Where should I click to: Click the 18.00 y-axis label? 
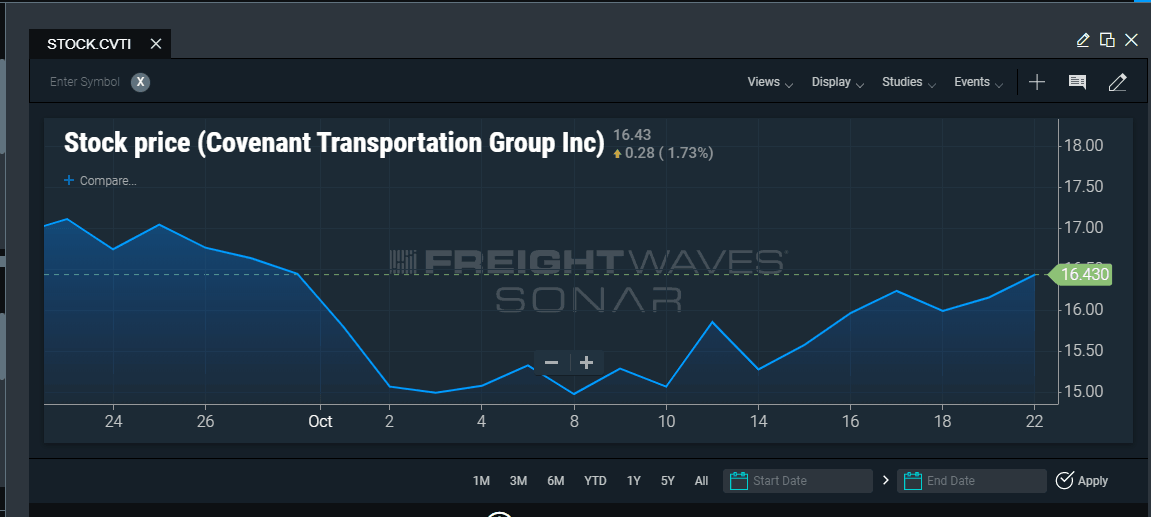(x=1084, y=145)
